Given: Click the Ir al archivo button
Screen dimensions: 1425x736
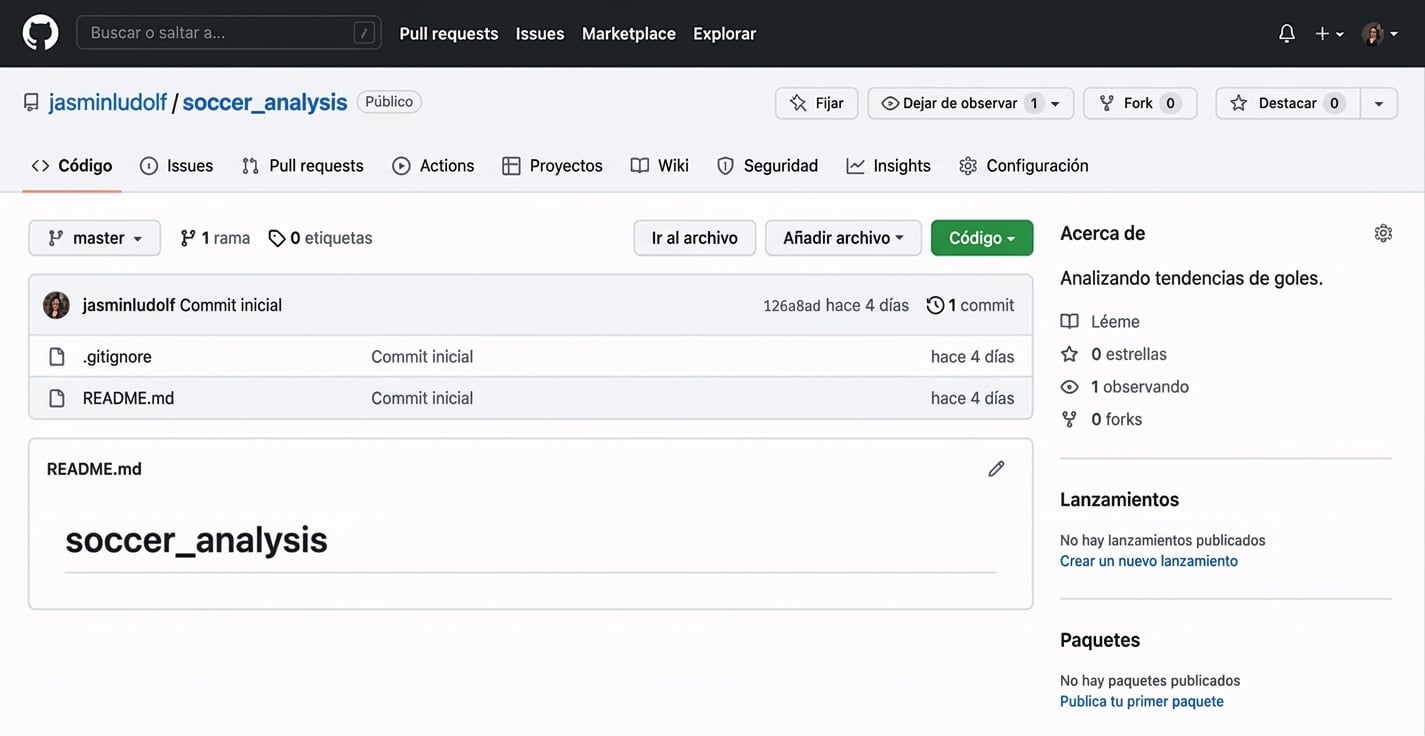Looking at the screenshot, I should (x=695, y=238).
